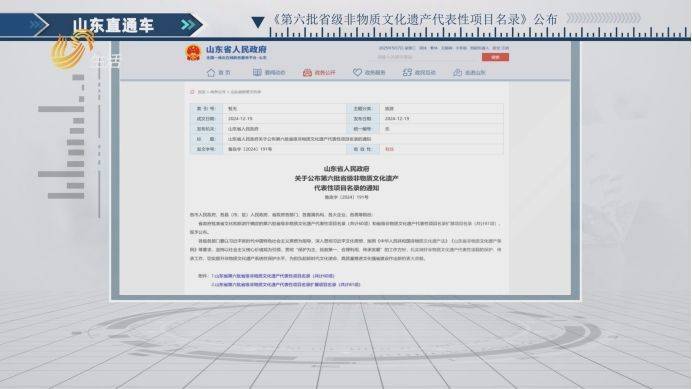Open the 要闻动态 news icon in navigation
The width and height of the screenshot is (692, 389).
coord(257,72)
